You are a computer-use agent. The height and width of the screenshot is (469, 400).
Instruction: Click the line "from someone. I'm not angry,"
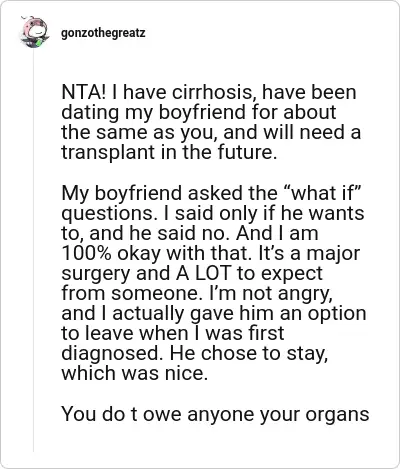point(197,294)
